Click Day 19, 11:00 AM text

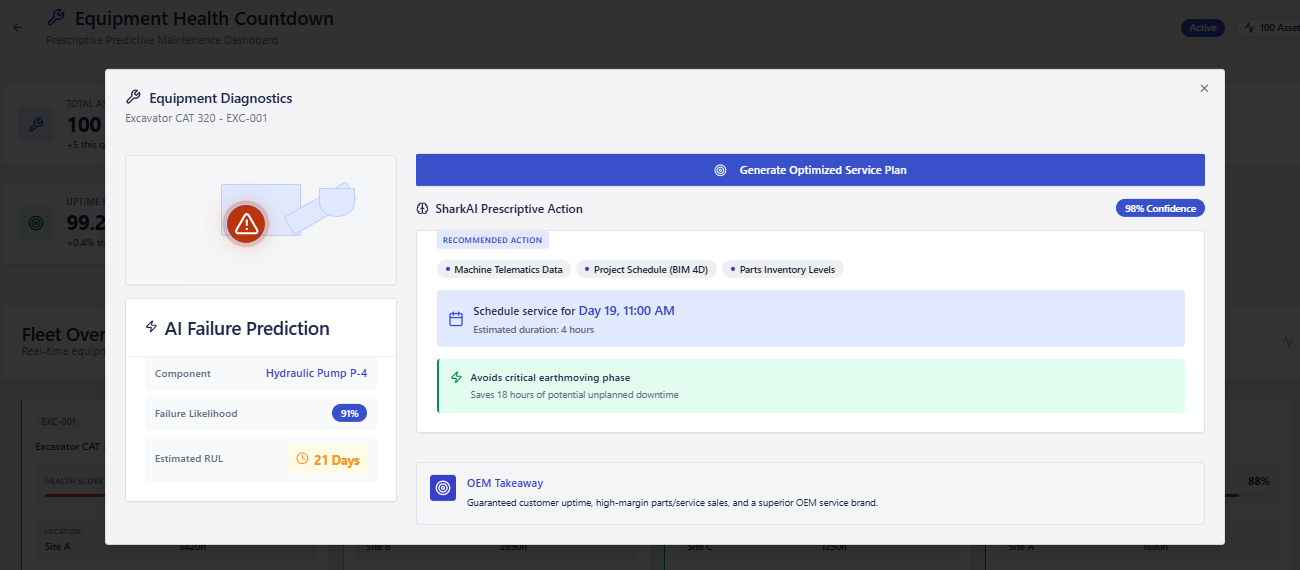click(x=627, y=311)
